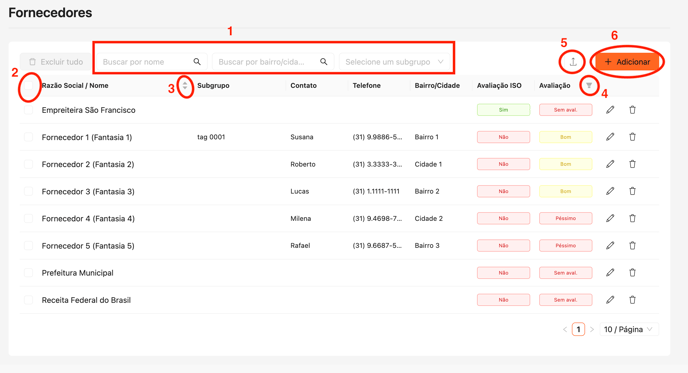This screenshot has width=688, height=373.
Task: Select page 1 in pagination
Action: (x=578, y=329)
